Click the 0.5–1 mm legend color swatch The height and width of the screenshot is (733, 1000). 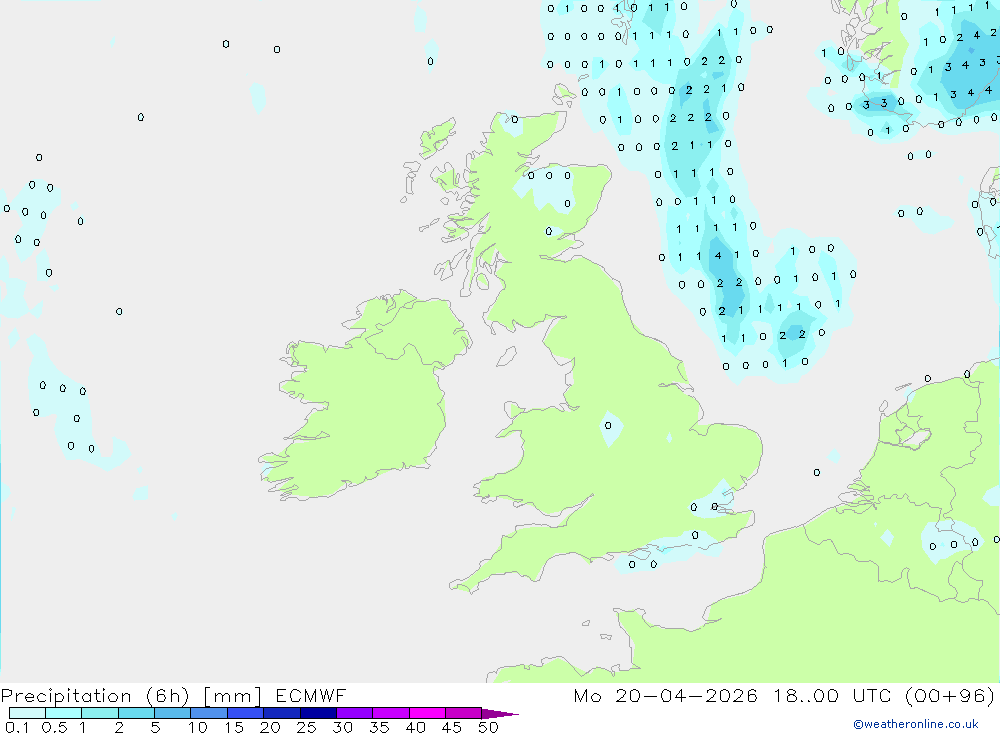(64, 713)
